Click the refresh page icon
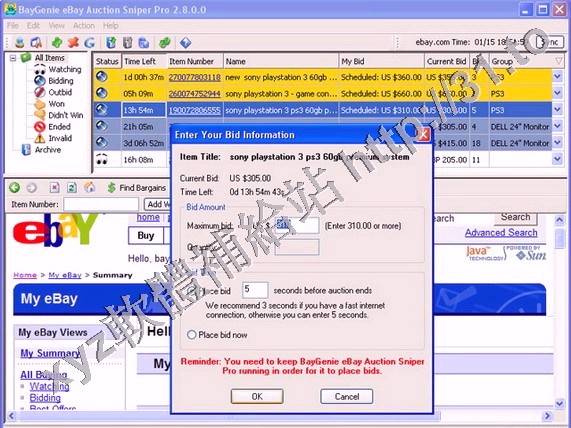571x428 pixels. [x=72, y=188]
